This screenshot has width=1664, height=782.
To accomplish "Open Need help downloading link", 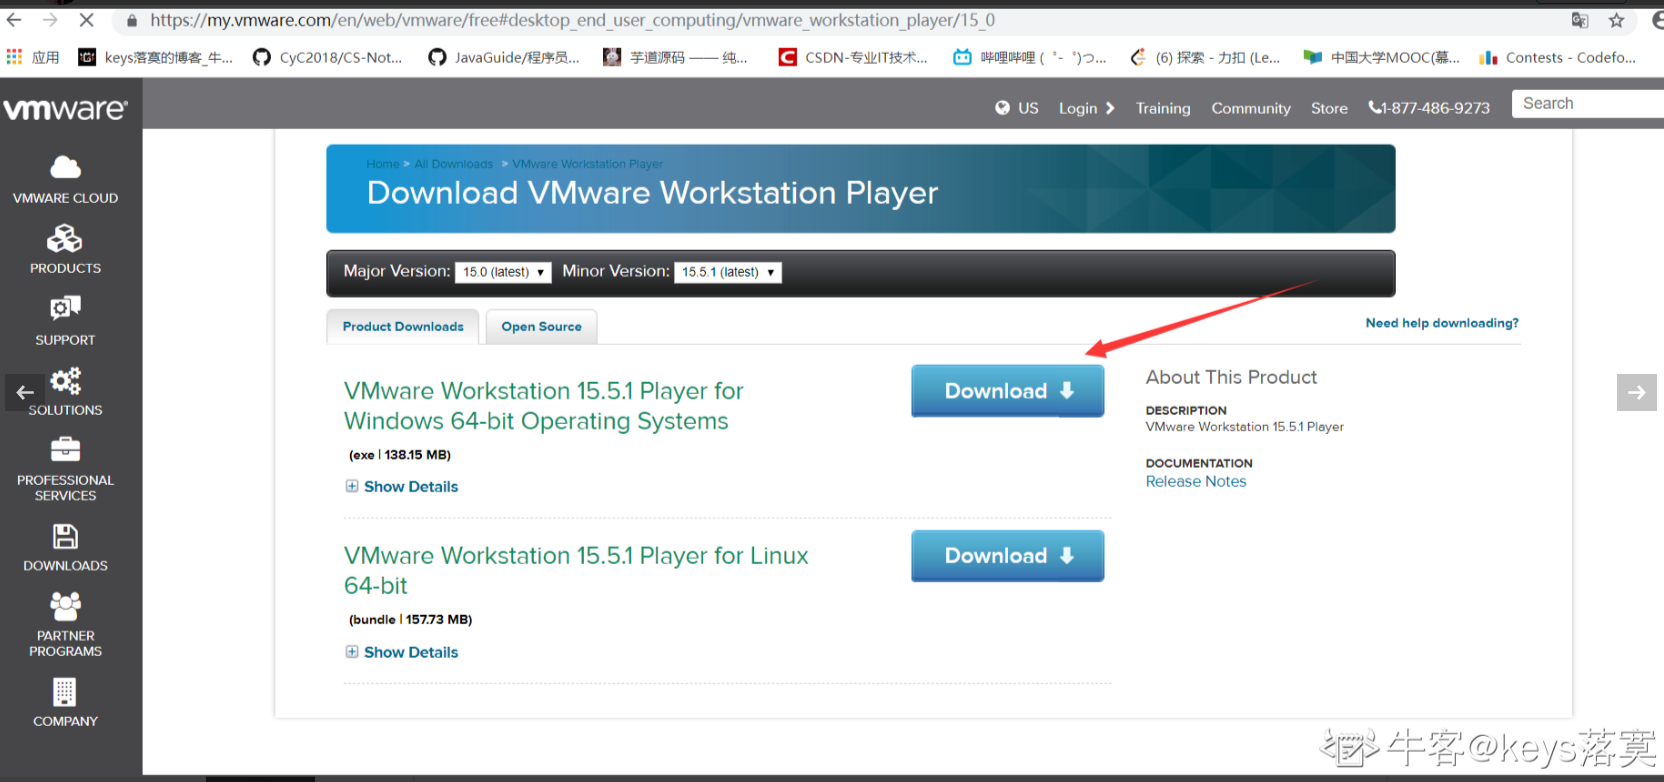I will (1442, 323).
